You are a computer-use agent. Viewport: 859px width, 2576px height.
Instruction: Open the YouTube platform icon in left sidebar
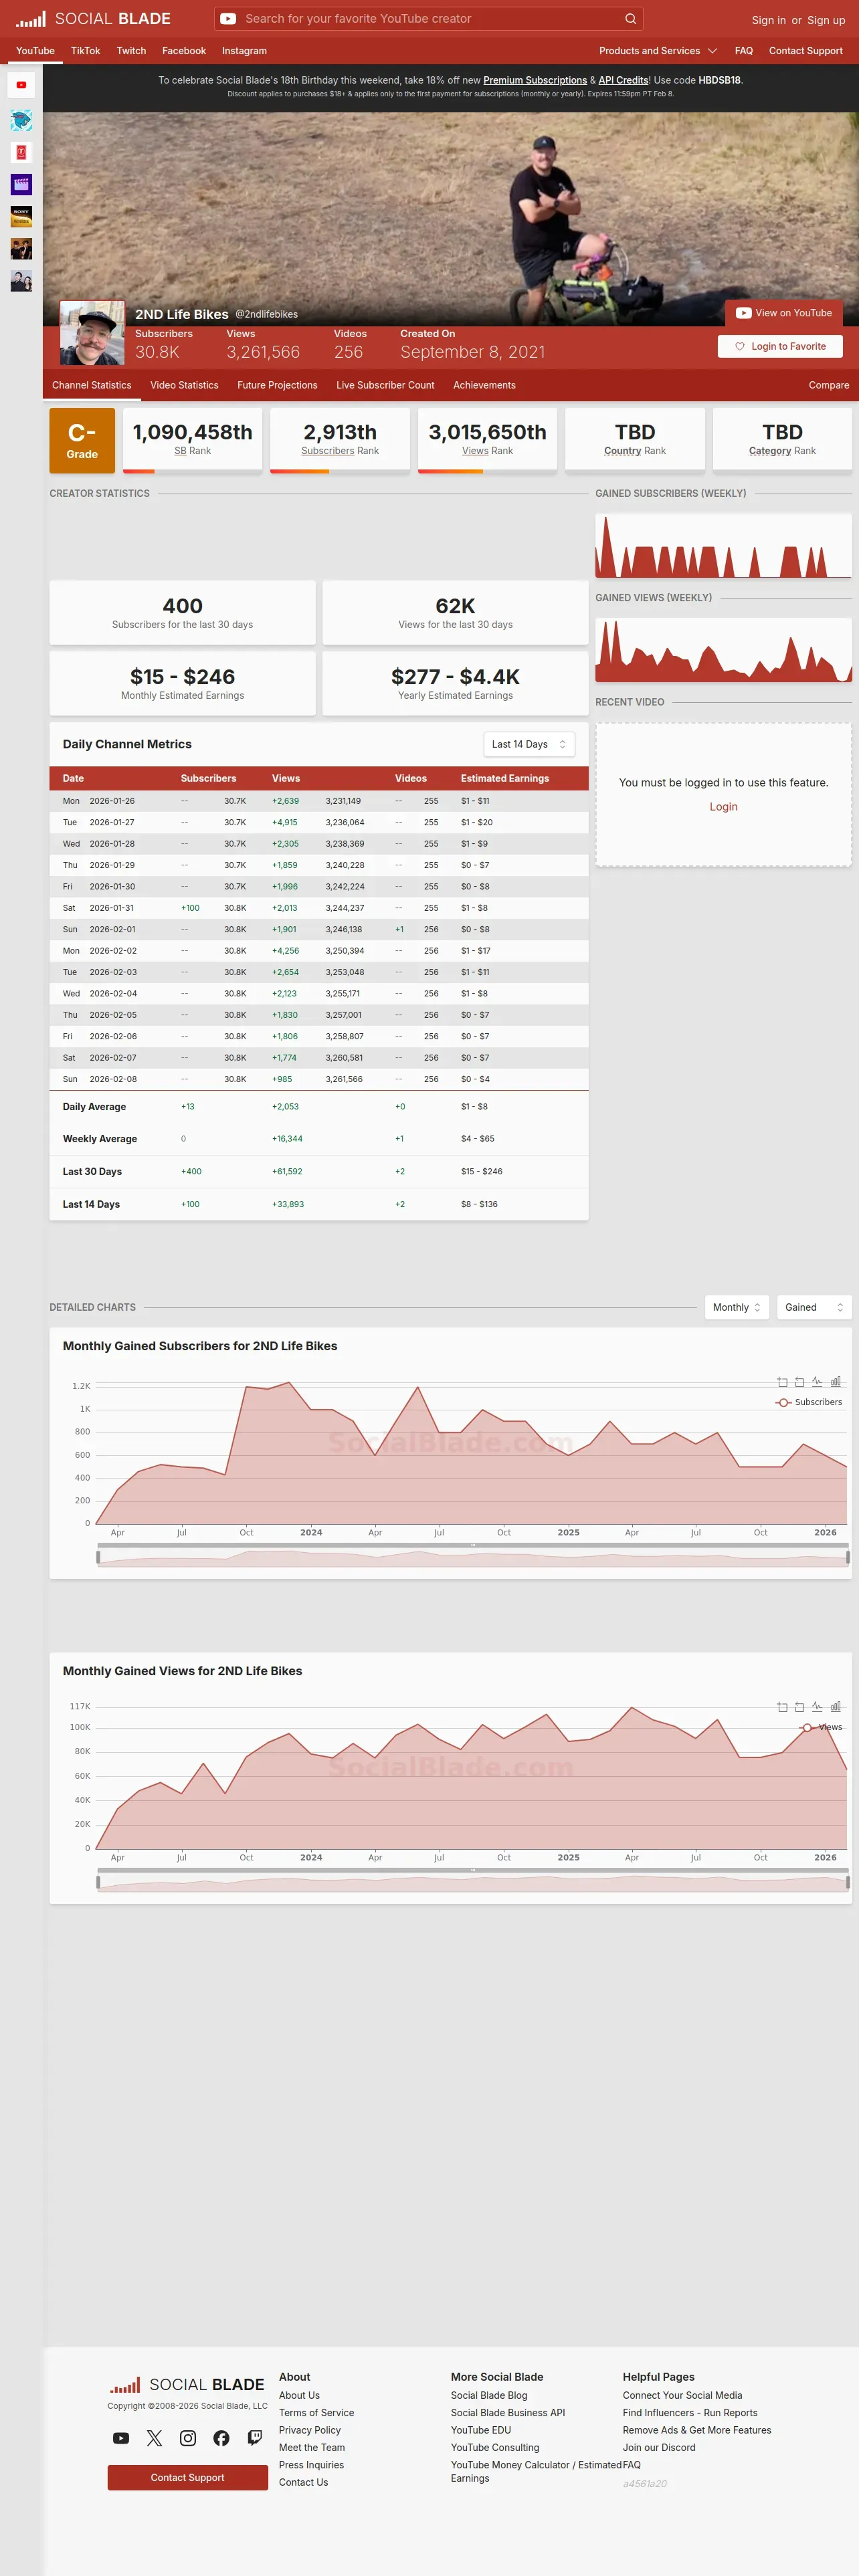21,85
